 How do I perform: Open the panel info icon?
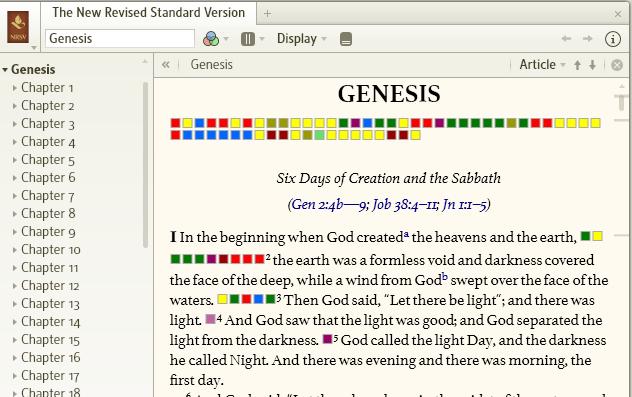point(613,39)
